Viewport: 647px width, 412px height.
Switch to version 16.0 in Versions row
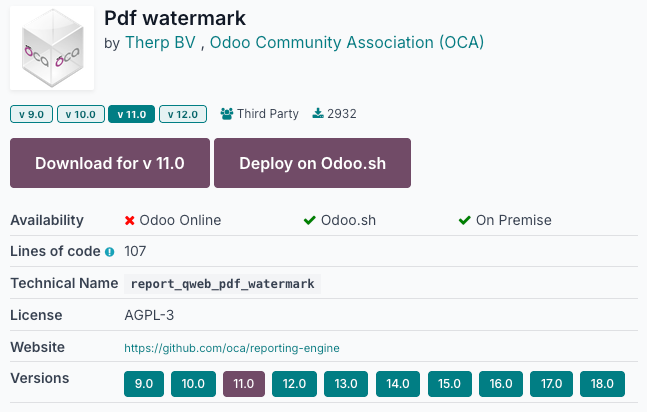(501, 384)
